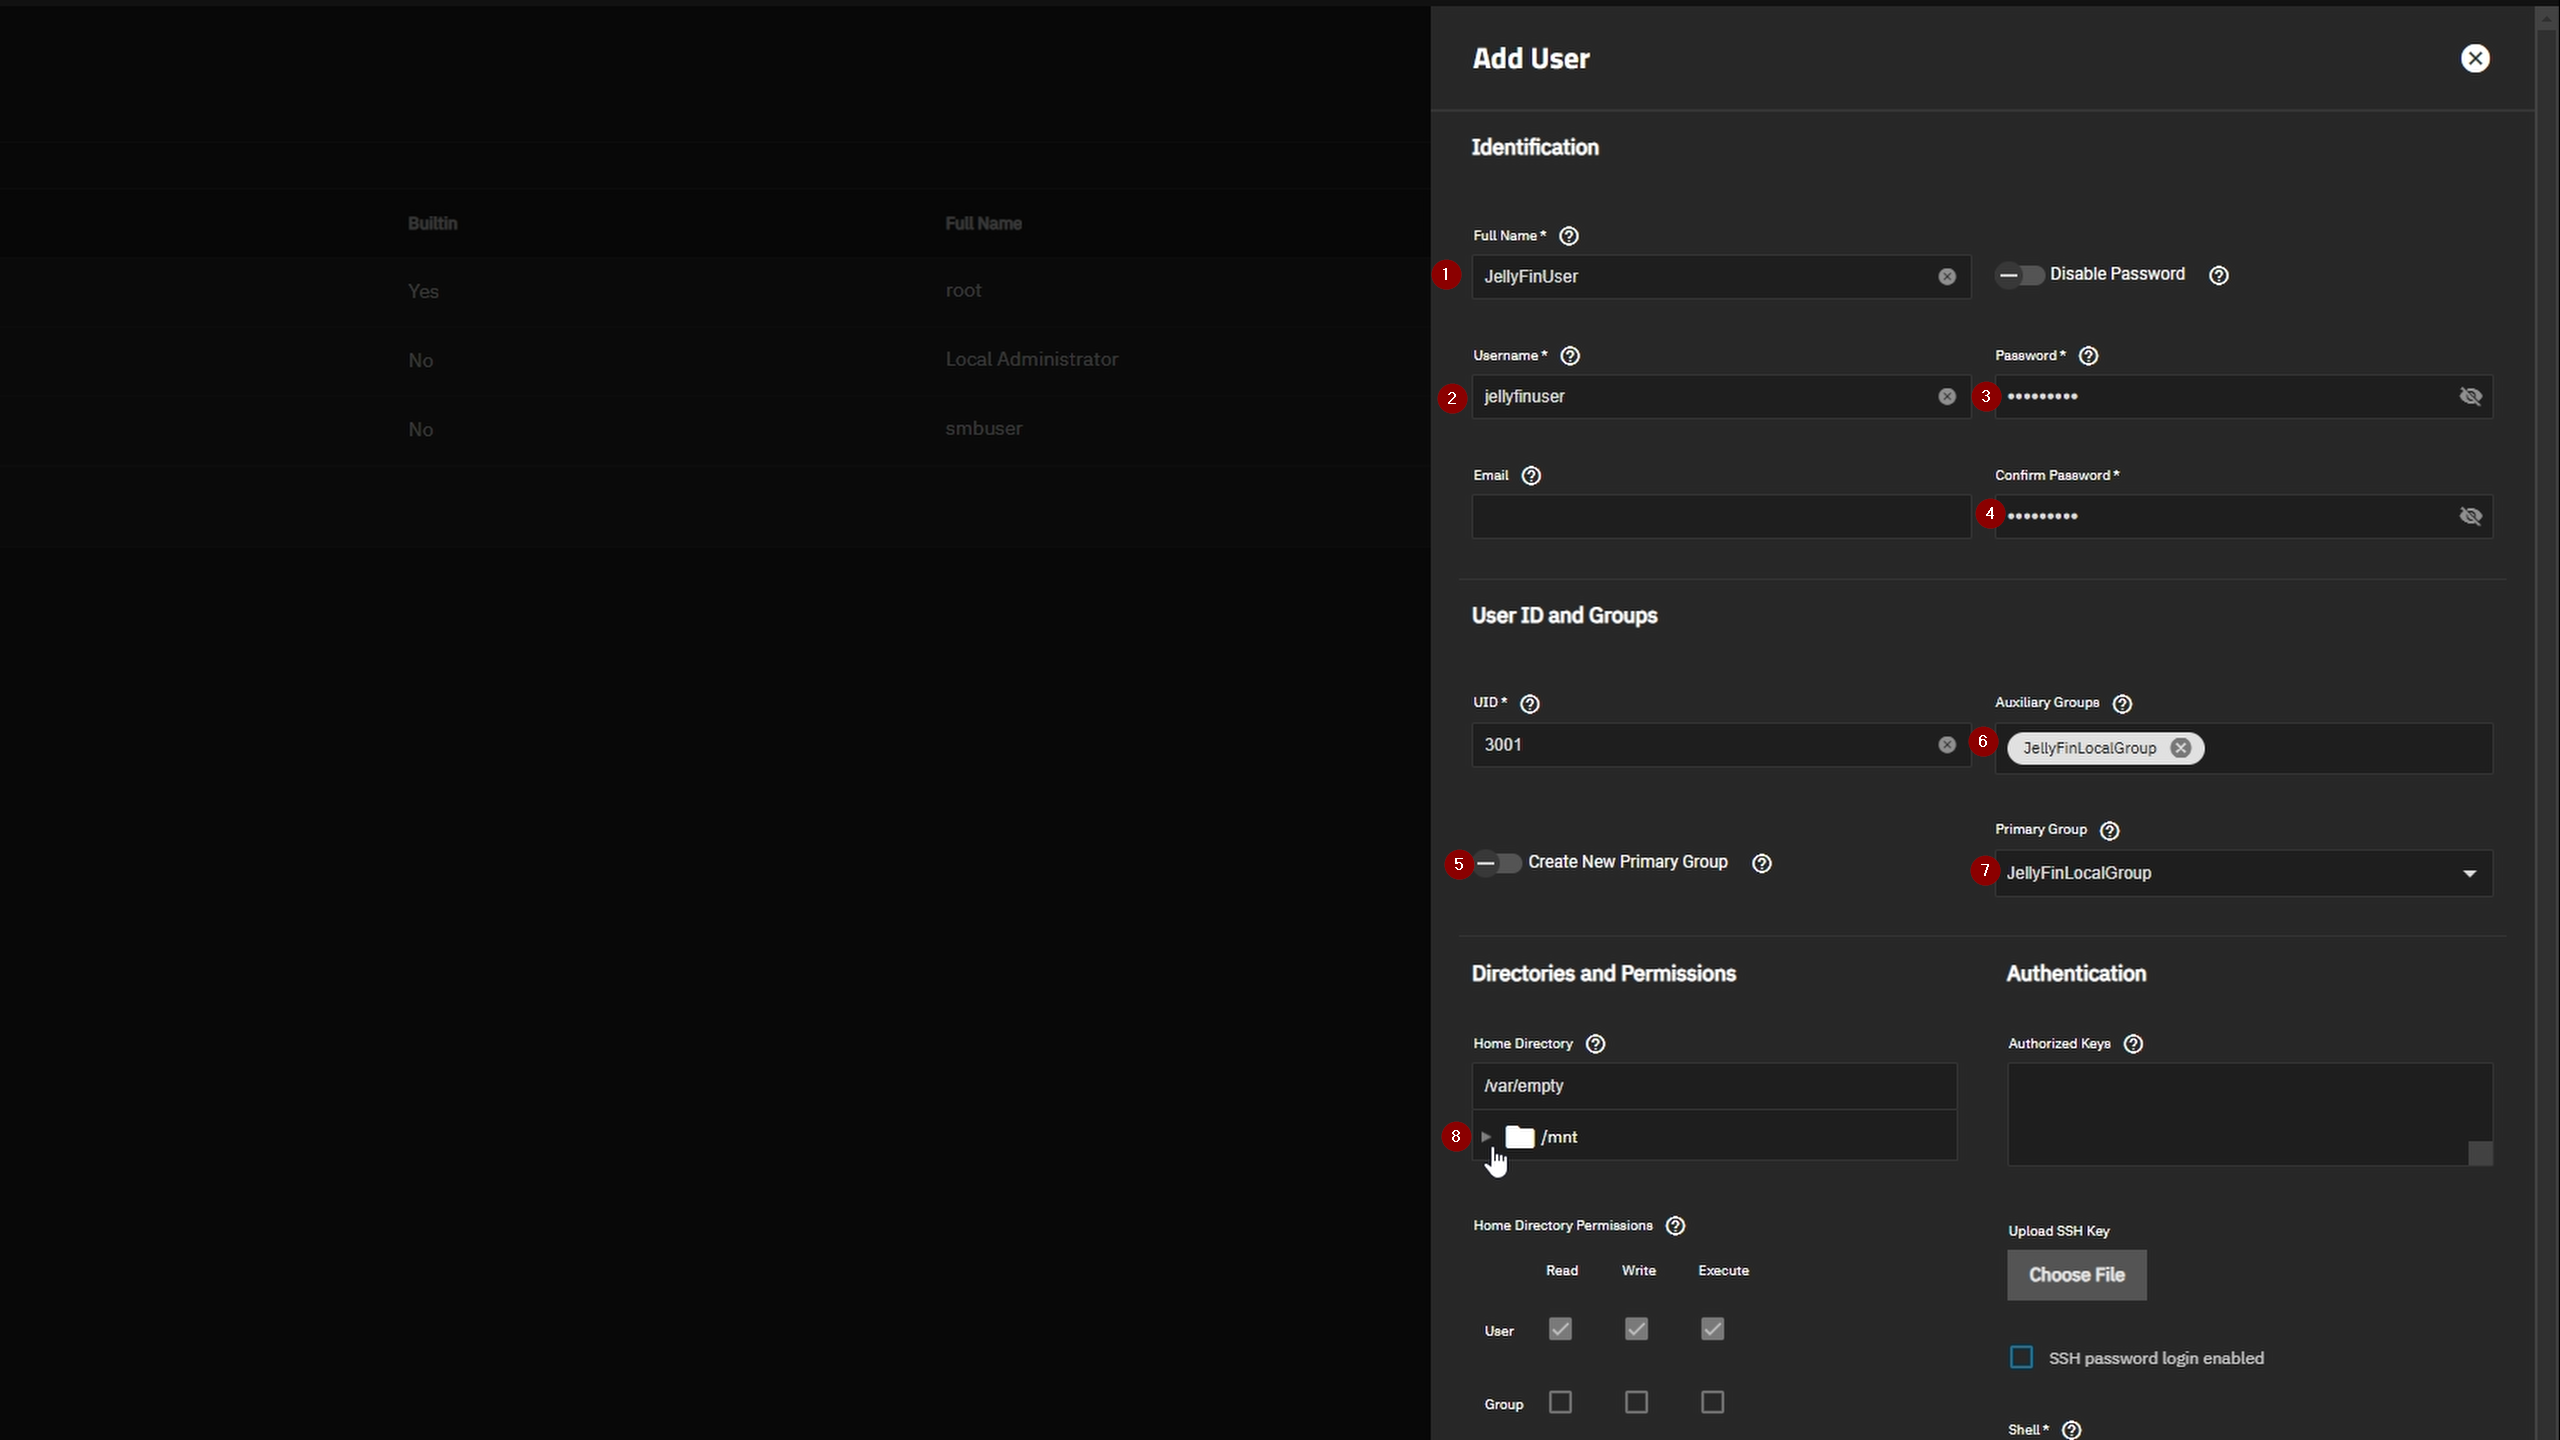Focus the Email input field

[x=1720, y=517]
